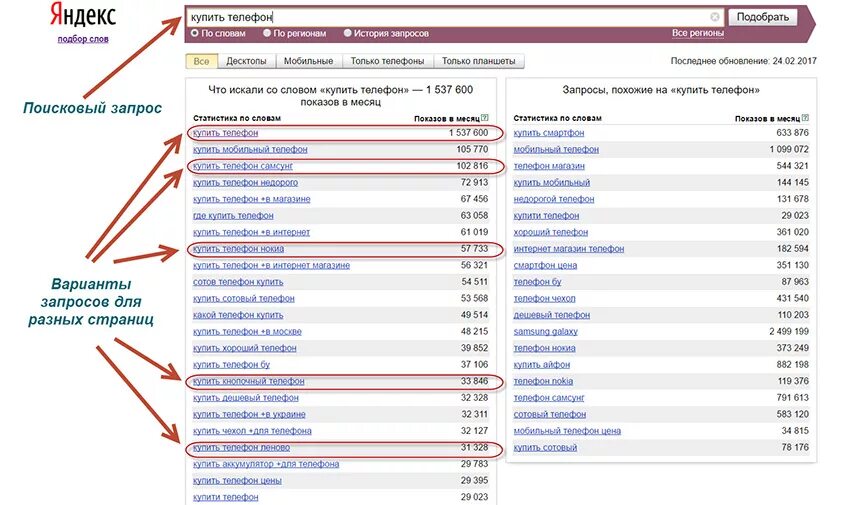The height and width of the screenshot is (505, 845).
Task: Open the 'Все регионы' region selector
Action: point(697,33)
